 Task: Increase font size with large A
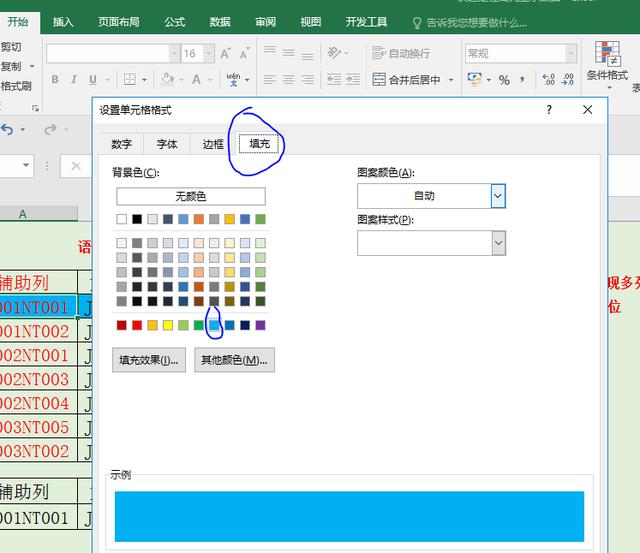click(x=225, y=53)
